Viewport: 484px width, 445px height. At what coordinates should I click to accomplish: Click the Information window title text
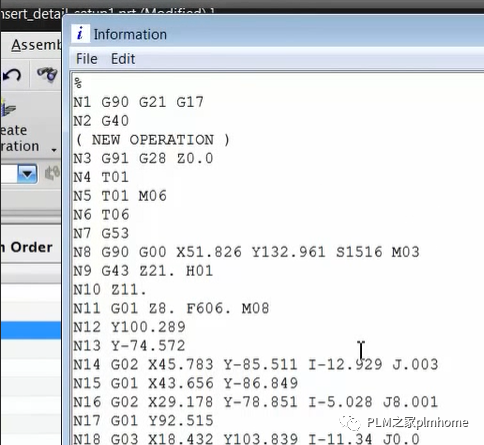coord(130,34)
